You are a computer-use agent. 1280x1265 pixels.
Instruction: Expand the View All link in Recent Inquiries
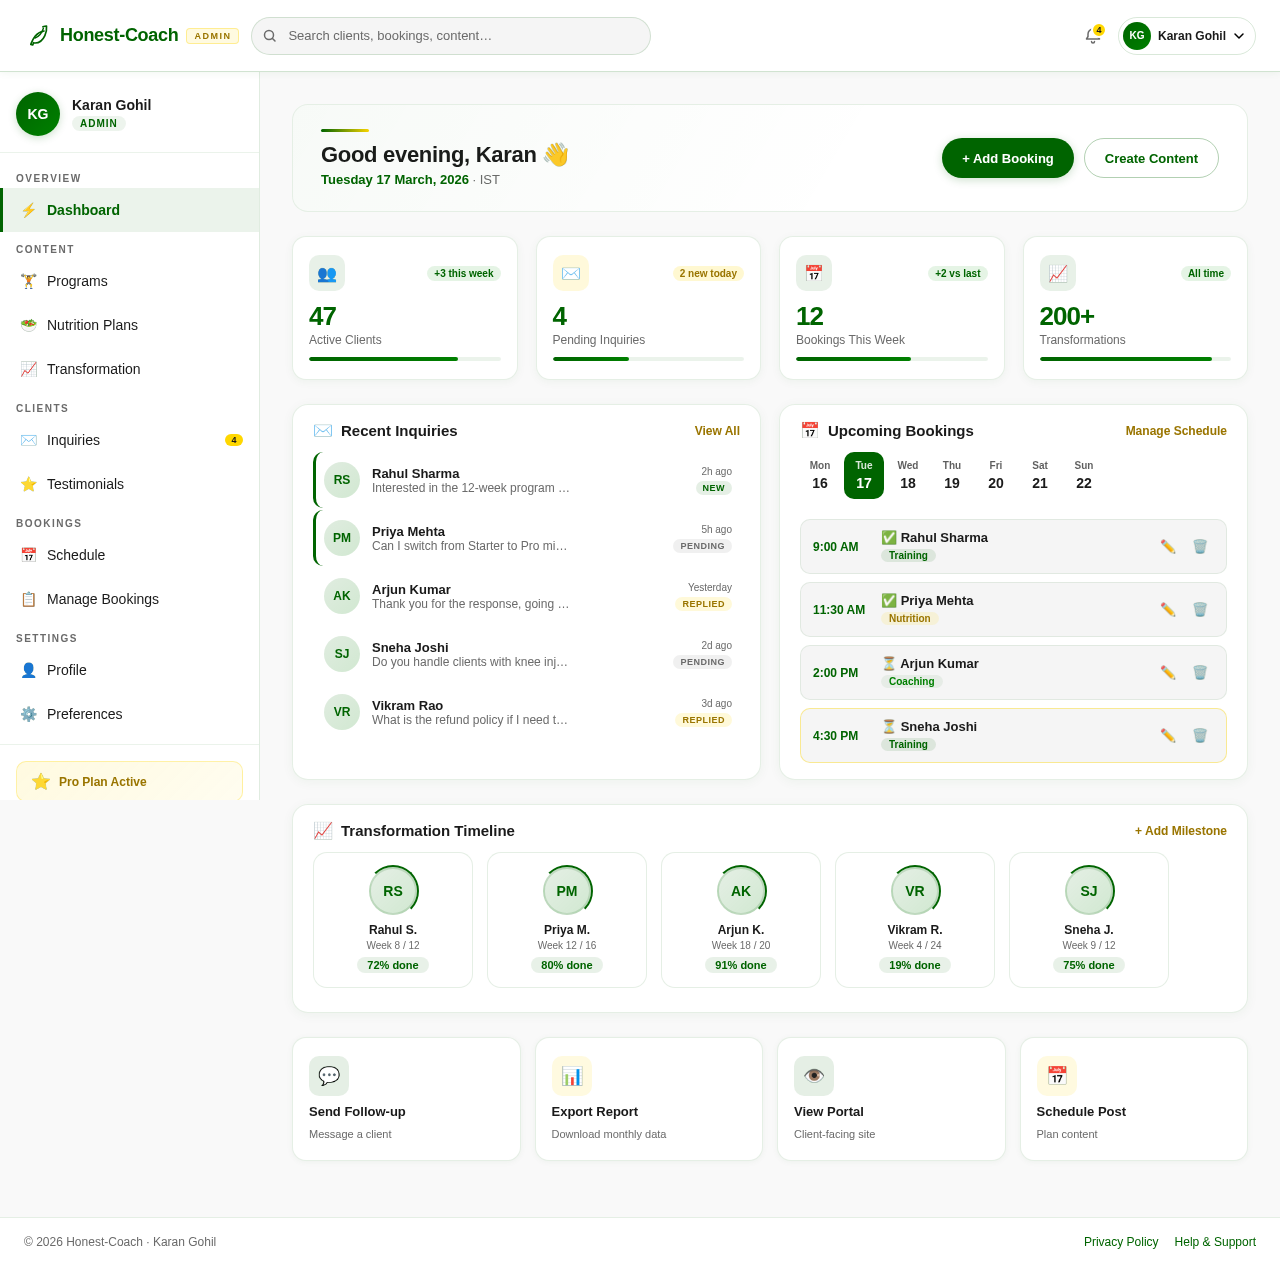pyautogui.click(x=717, y=431)
